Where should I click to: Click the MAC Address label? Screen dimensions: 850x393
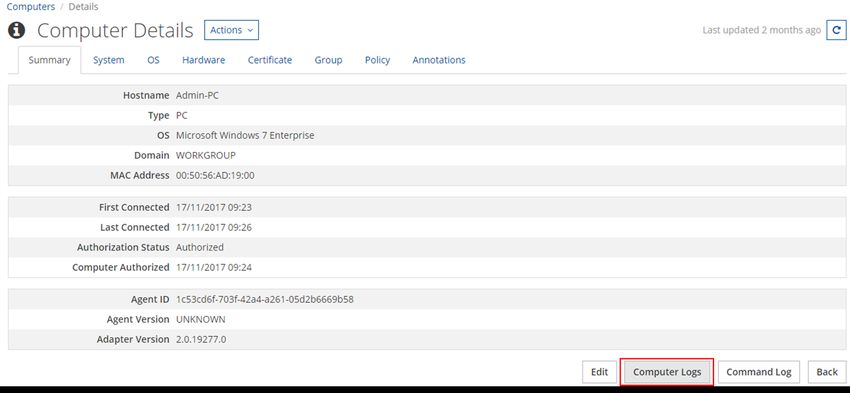coord(140,176)
